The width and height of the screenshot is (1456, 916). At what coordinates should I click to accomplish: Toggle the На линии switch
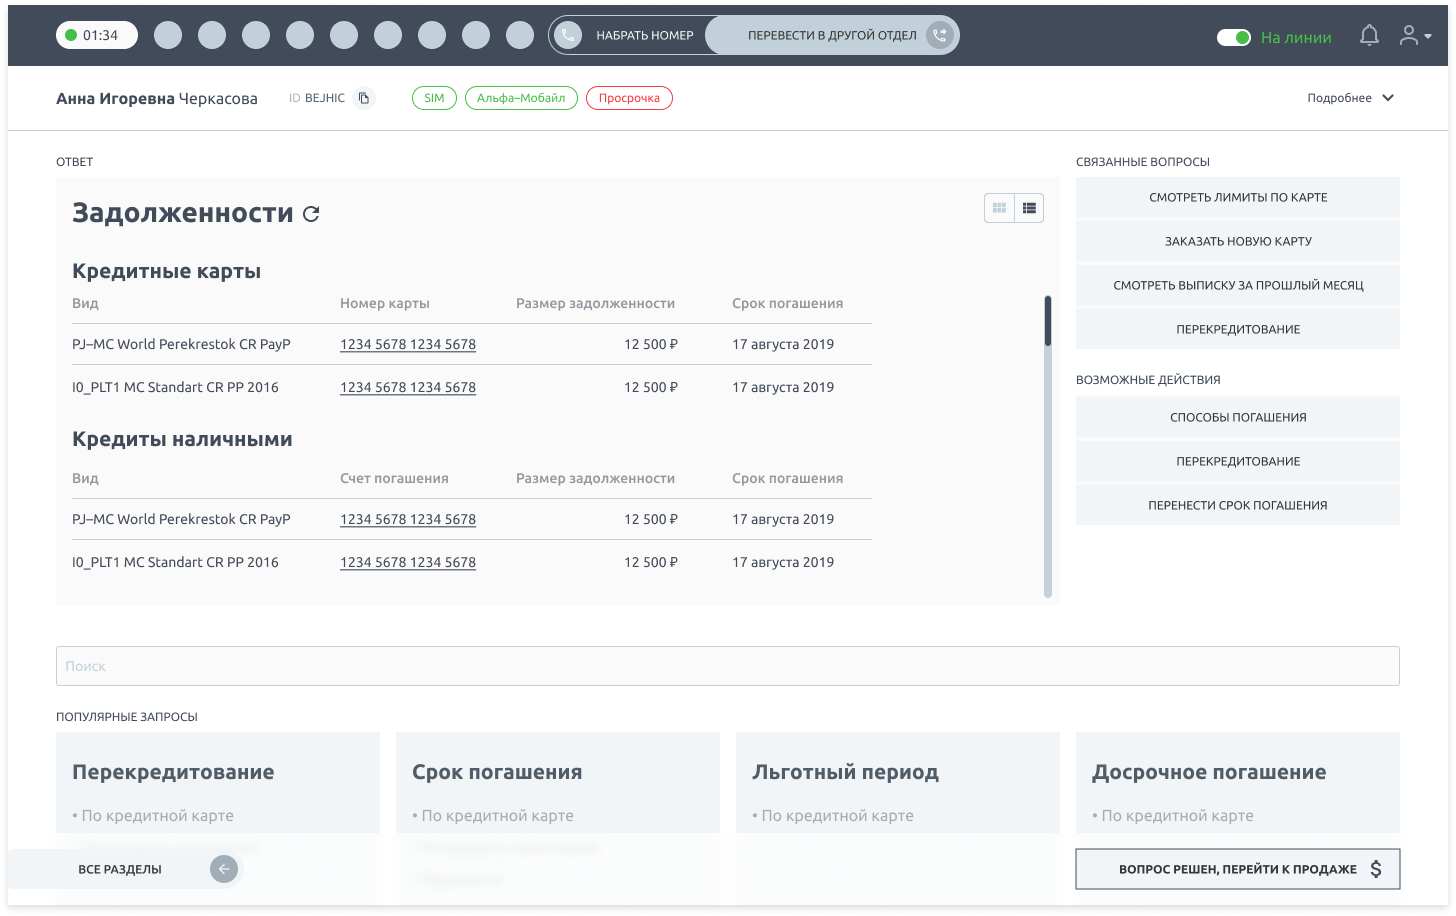click(1234, 37)
